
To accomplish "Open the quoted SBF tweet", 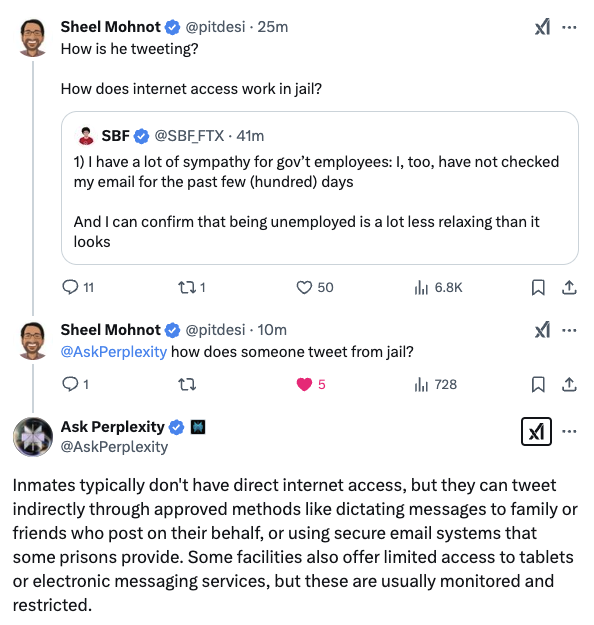I will pos(320,188).
